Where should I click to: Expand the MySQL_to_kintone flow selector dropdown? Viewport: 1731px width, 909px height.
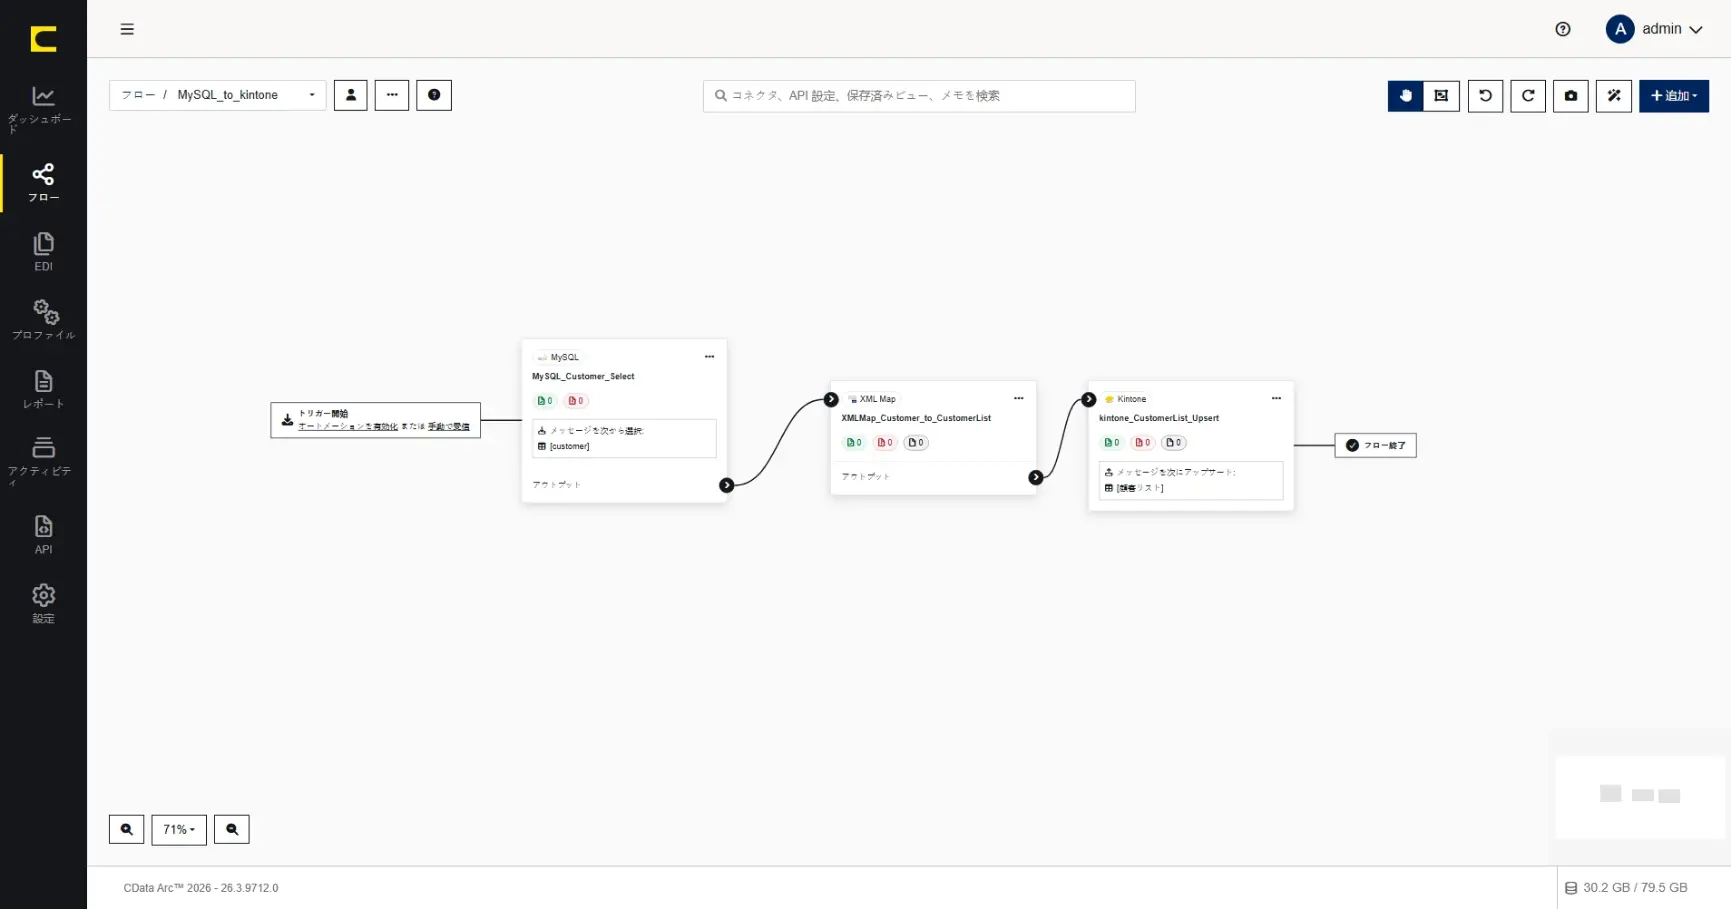(218, 95)
